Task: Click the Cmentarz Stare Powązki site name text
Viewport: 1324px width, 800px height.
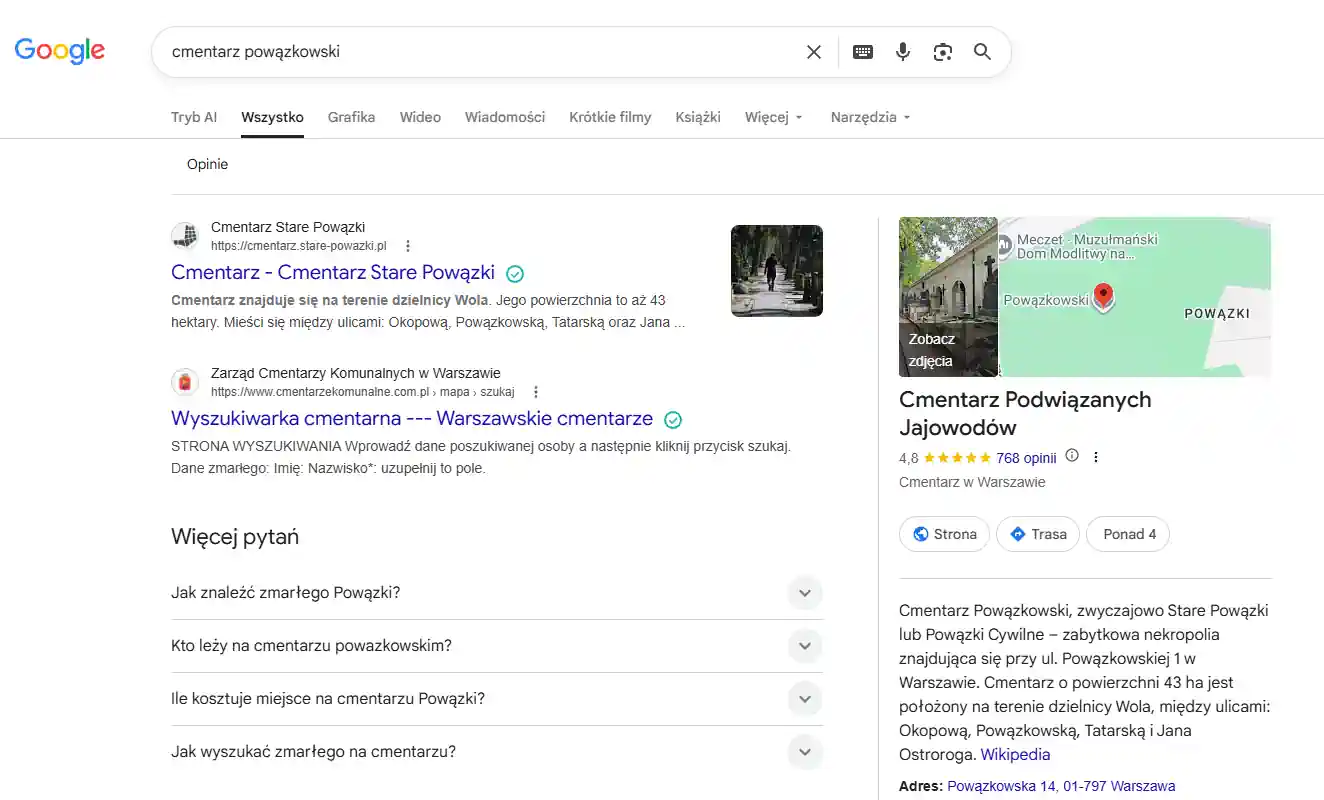Action: tap(288, 227)
